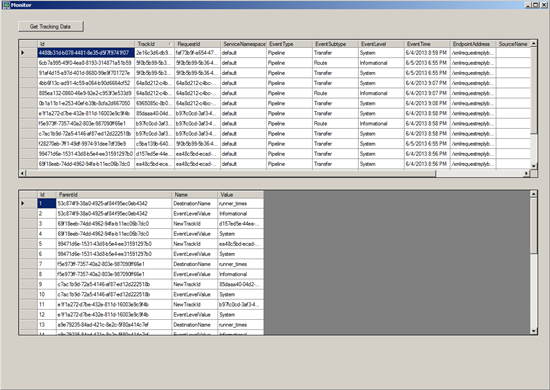550x390 pixels.
Task: Click the EventLevelValue cell in lower row 4
Action: [x=195, y=234]
